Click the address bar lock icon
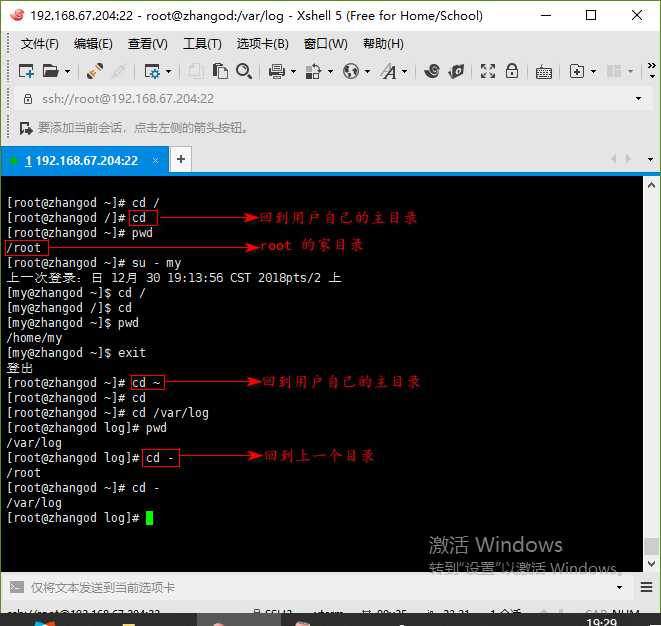Screen dimensions: 661x626 pos(28,99)
